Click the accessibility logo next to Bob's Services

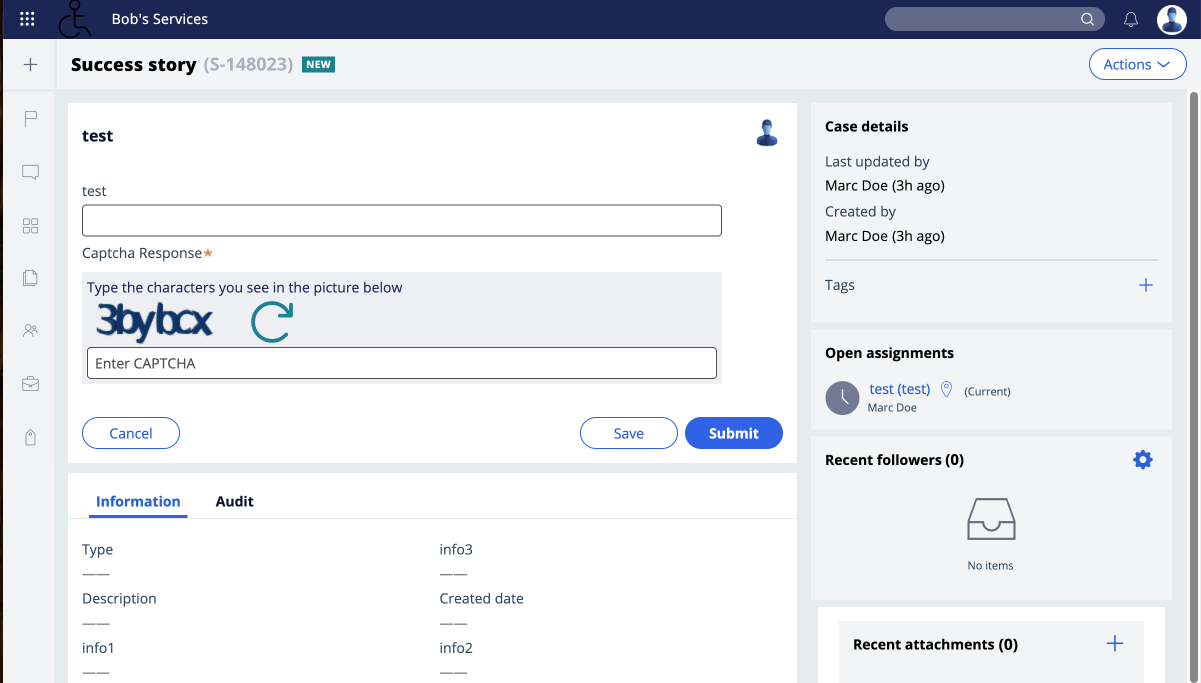[75, 19]
